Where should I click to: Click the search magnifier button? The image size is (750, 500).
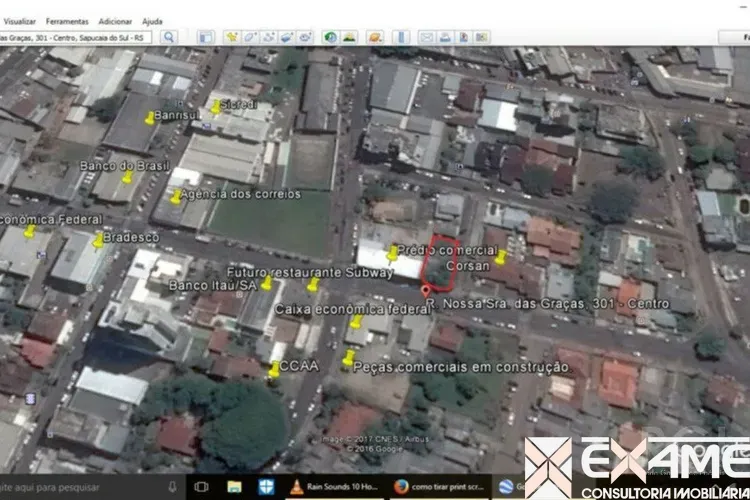169,37
